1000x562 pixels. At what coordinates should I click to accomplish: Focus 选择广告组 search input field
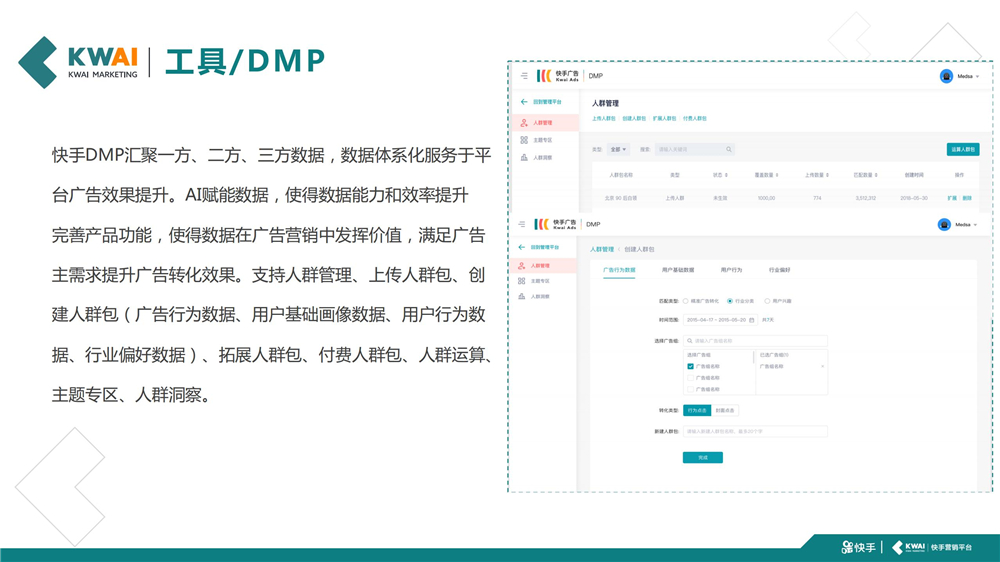pos(755,341)
